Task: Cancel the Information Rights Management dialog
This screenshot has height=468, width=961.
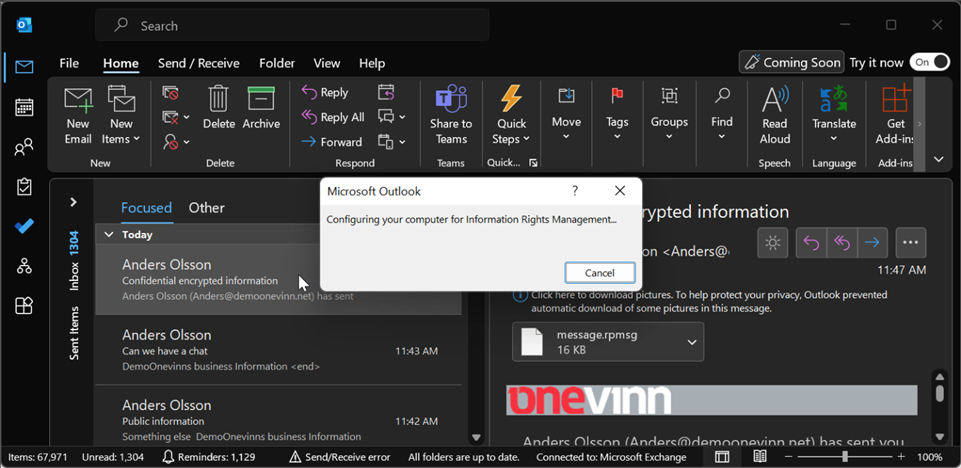Action: pyautogui.click(x=599, y=273)
